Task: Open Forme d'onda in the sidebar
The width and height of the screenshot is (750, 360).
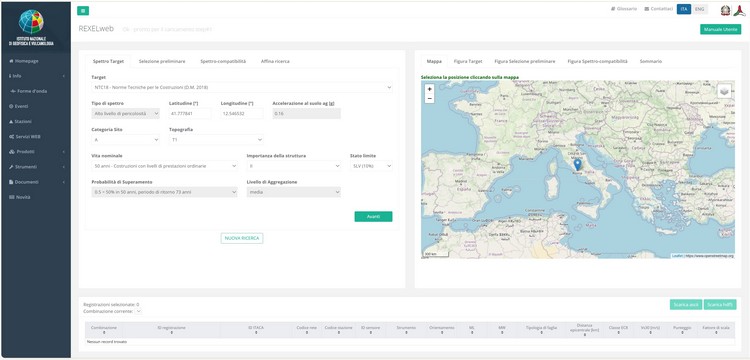Action: point(29,91)
